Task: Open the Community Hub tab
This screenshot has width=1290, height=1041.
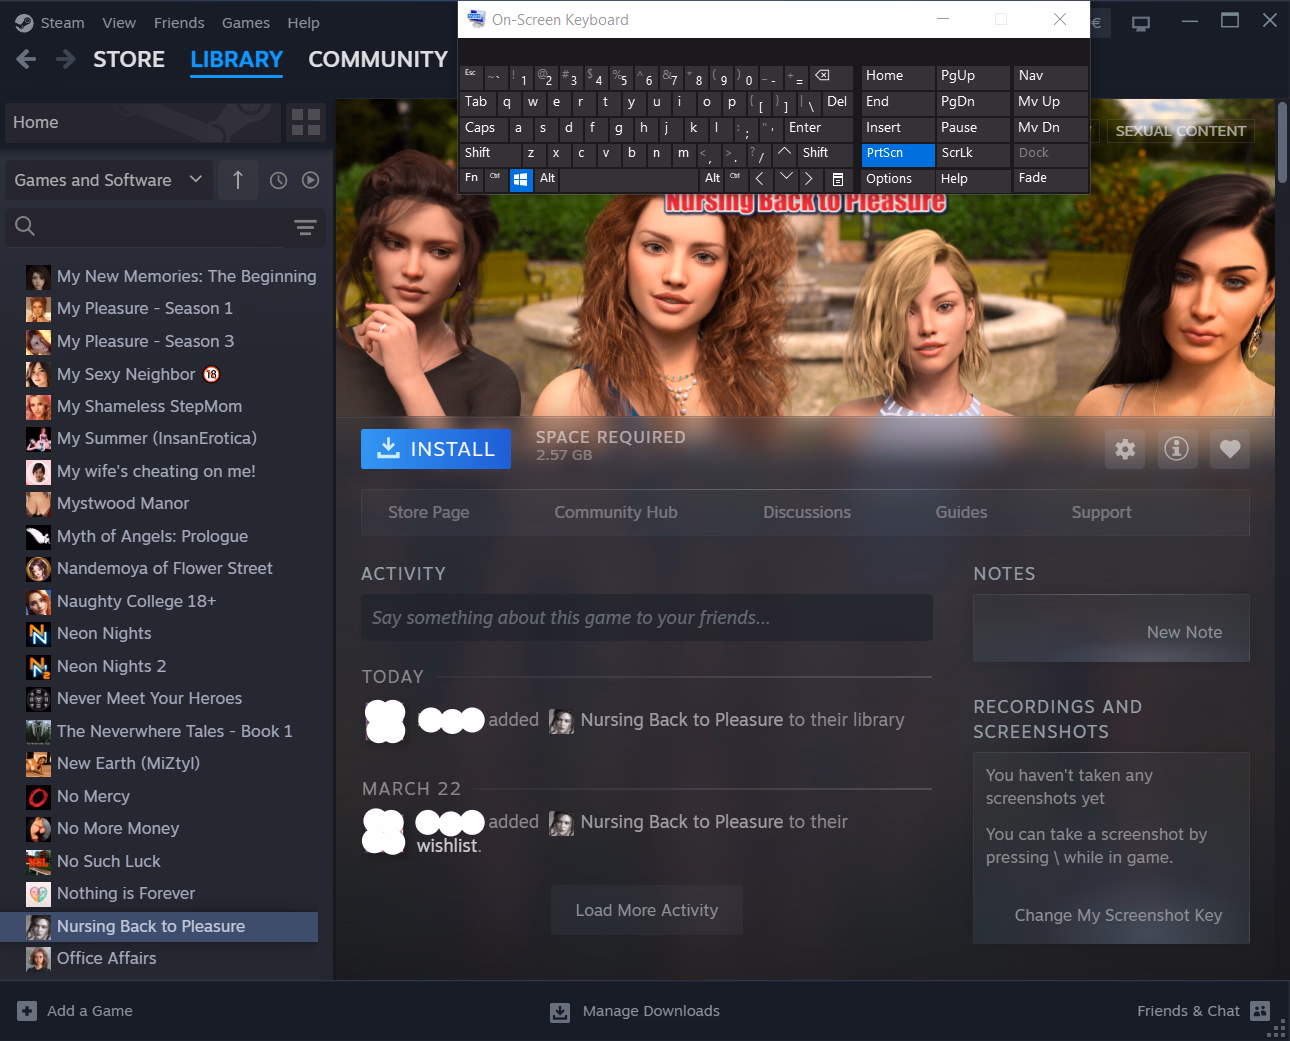Action: (616, 513)
